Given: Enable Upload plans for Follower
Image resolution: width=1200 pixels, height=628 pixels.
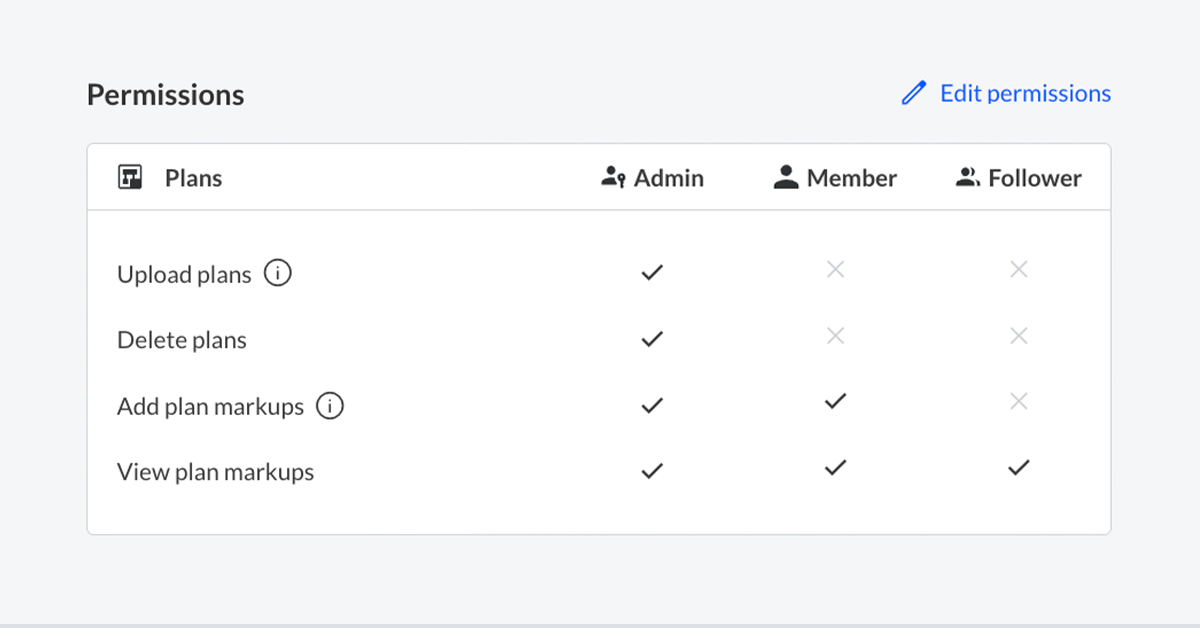Looking at the screenshot, I should (1018, 269).
